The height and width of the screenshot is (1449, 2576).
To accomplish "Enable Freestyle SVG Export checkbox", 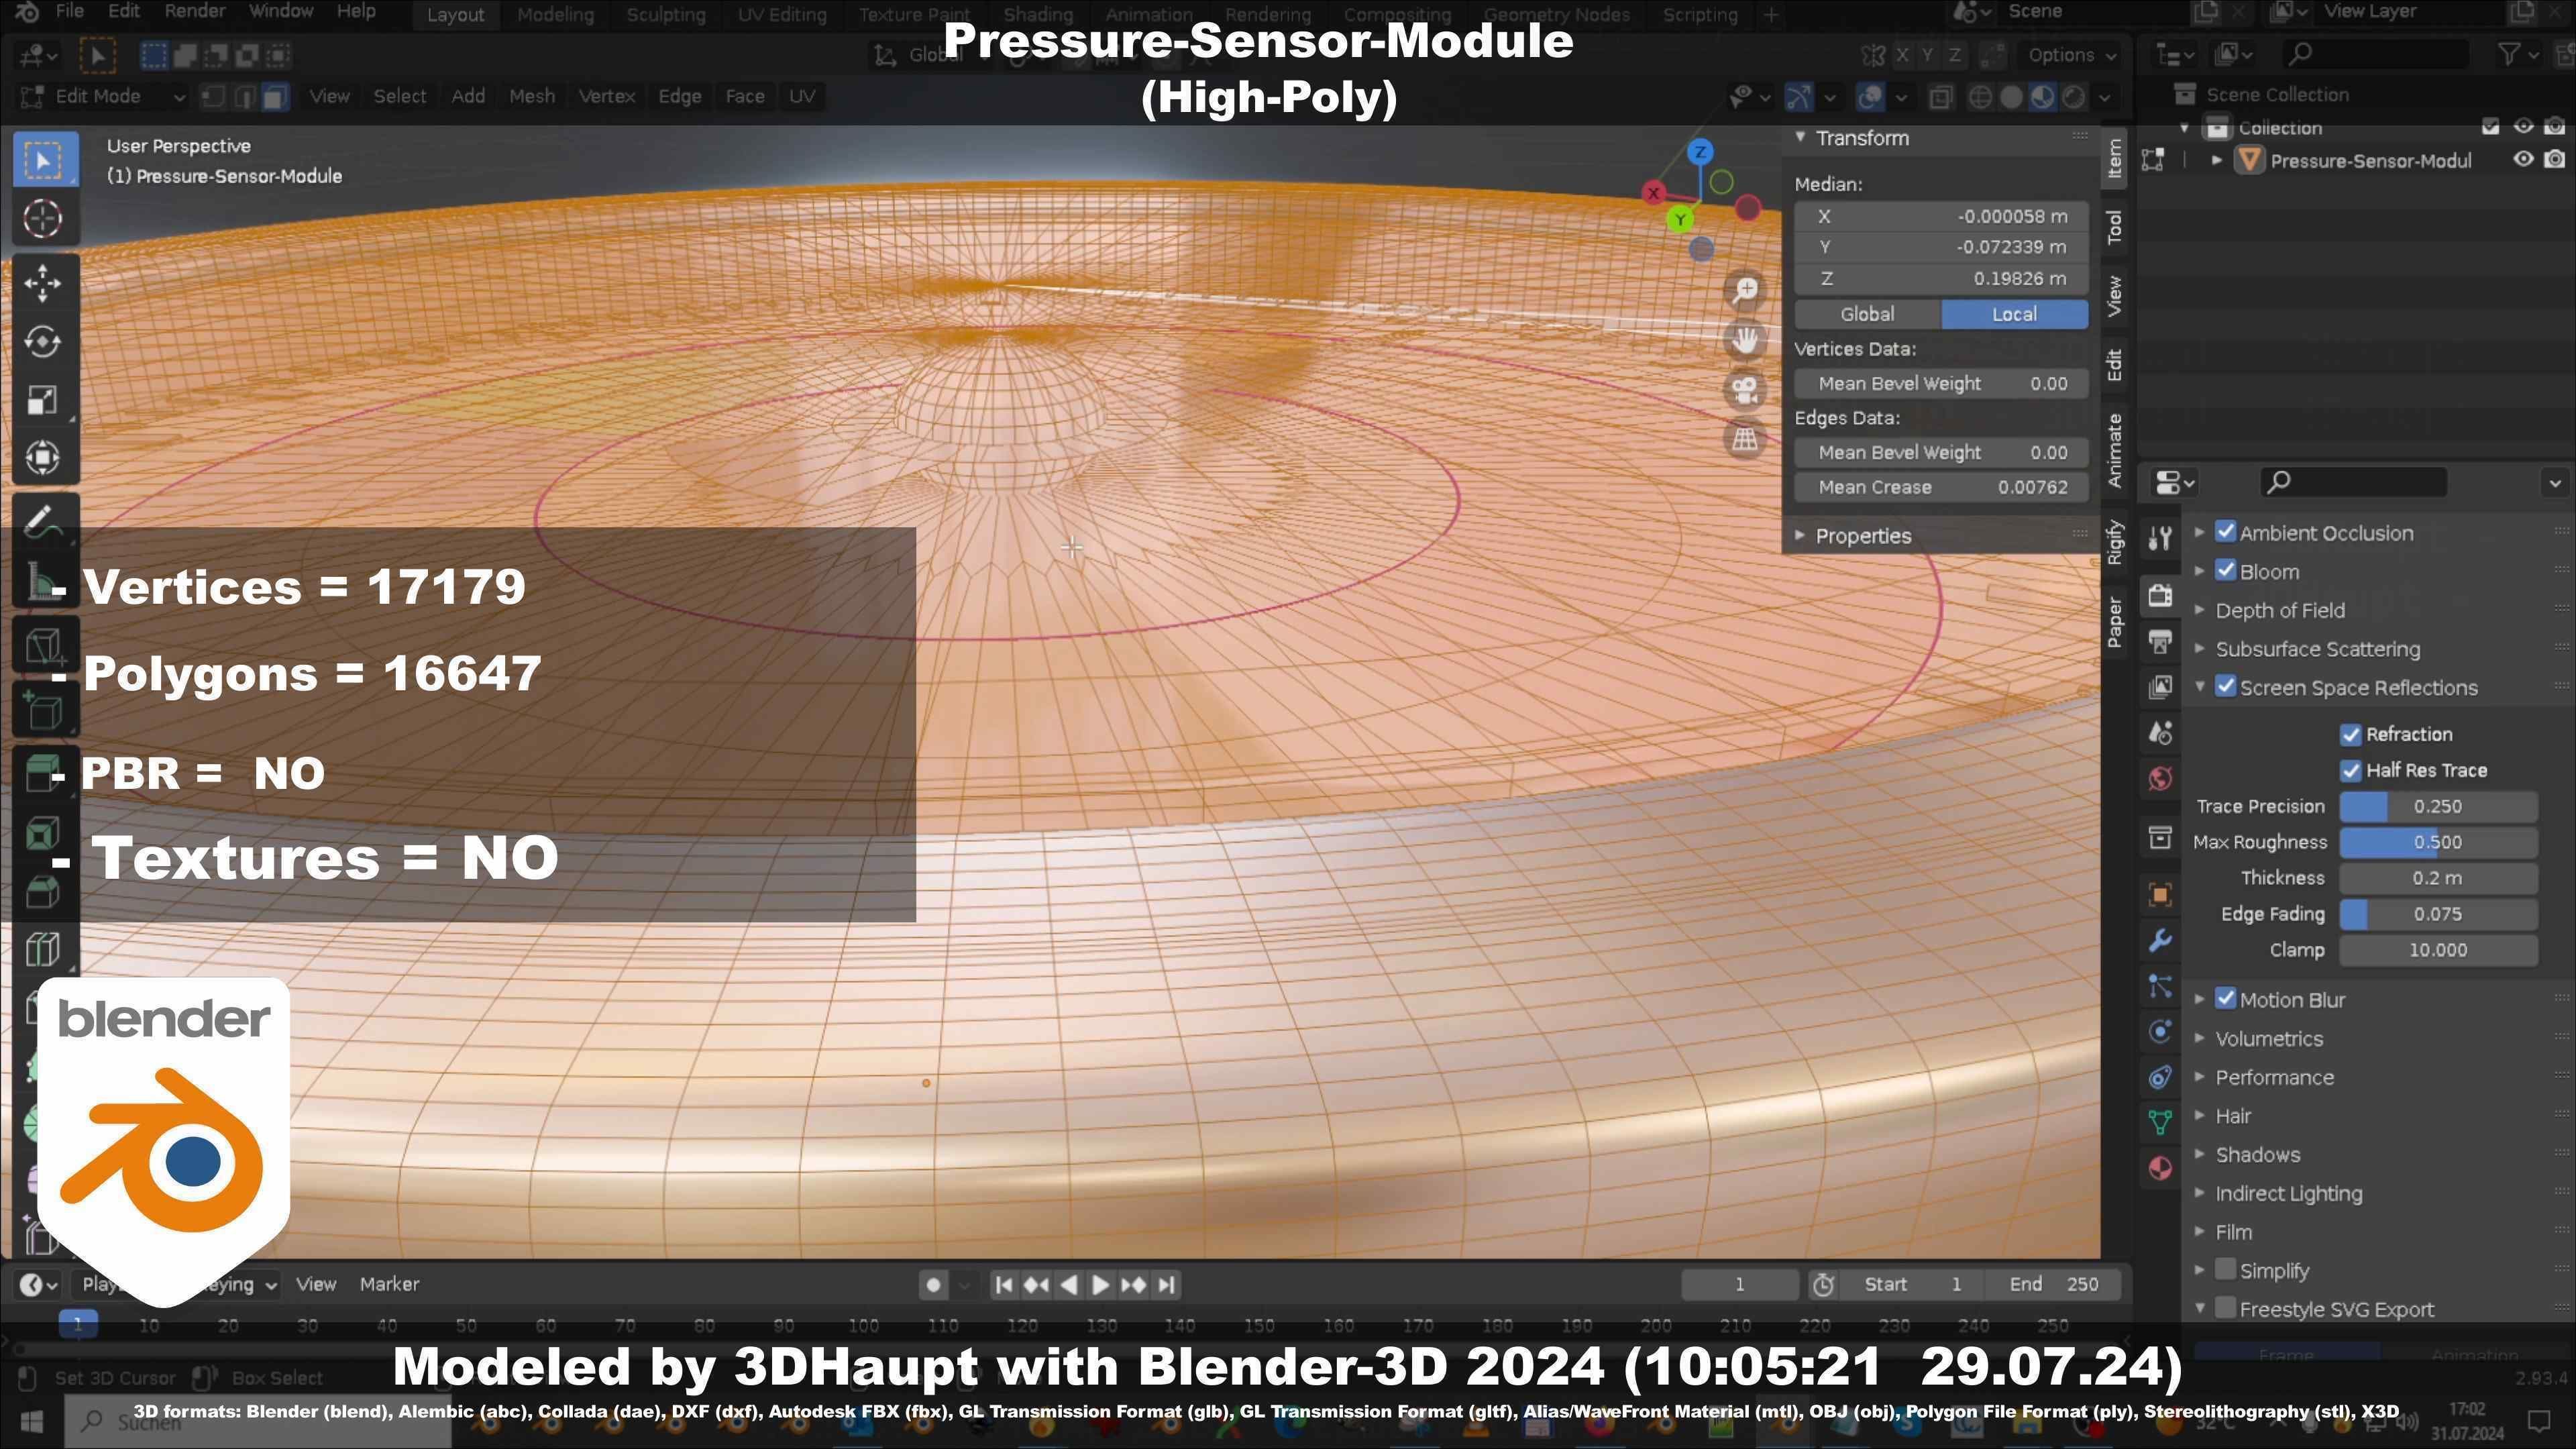I will pos(2226,1308).
